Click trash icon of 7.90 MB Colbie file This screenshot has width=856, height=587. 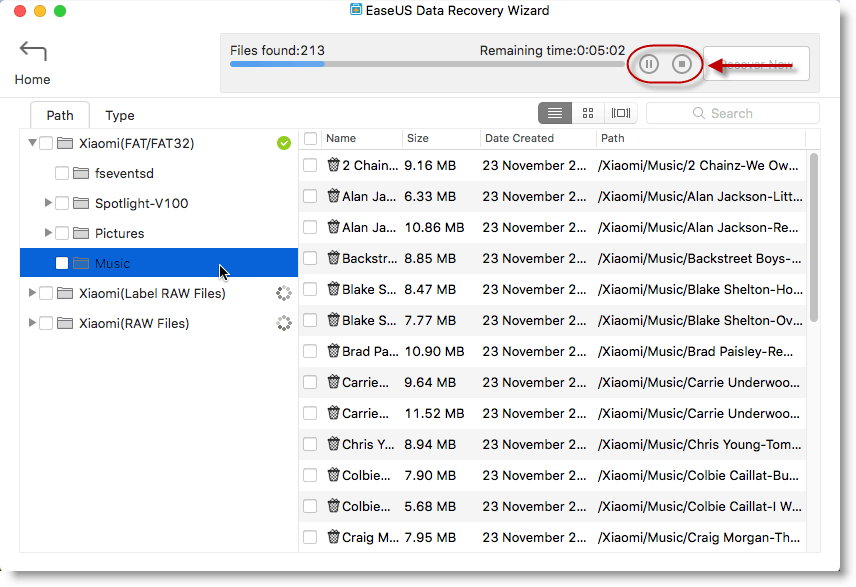point(333,475)
